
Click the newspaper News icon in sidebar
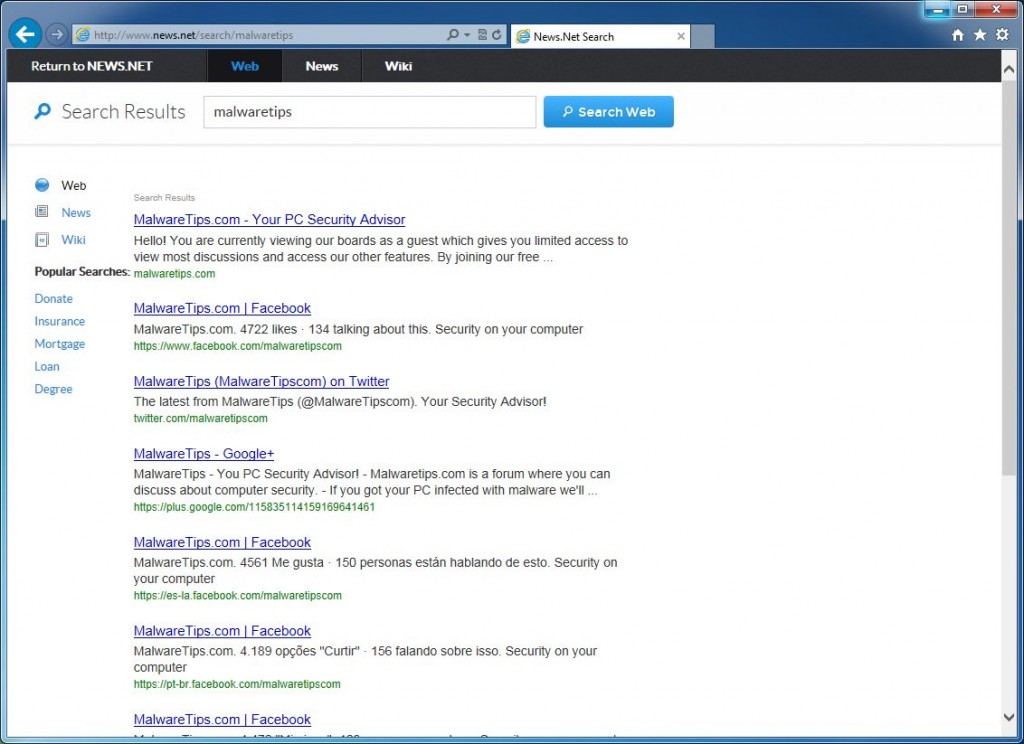coord(42,212)
